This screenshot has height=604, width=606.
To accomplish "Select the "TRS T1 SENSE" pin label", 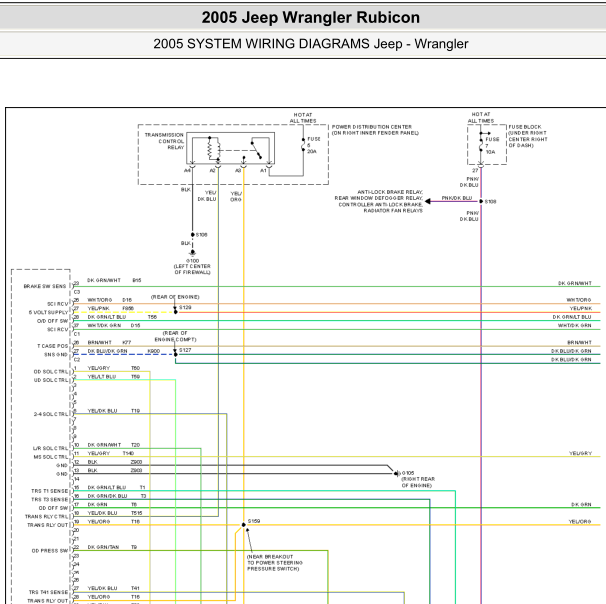I will (49, 491).
